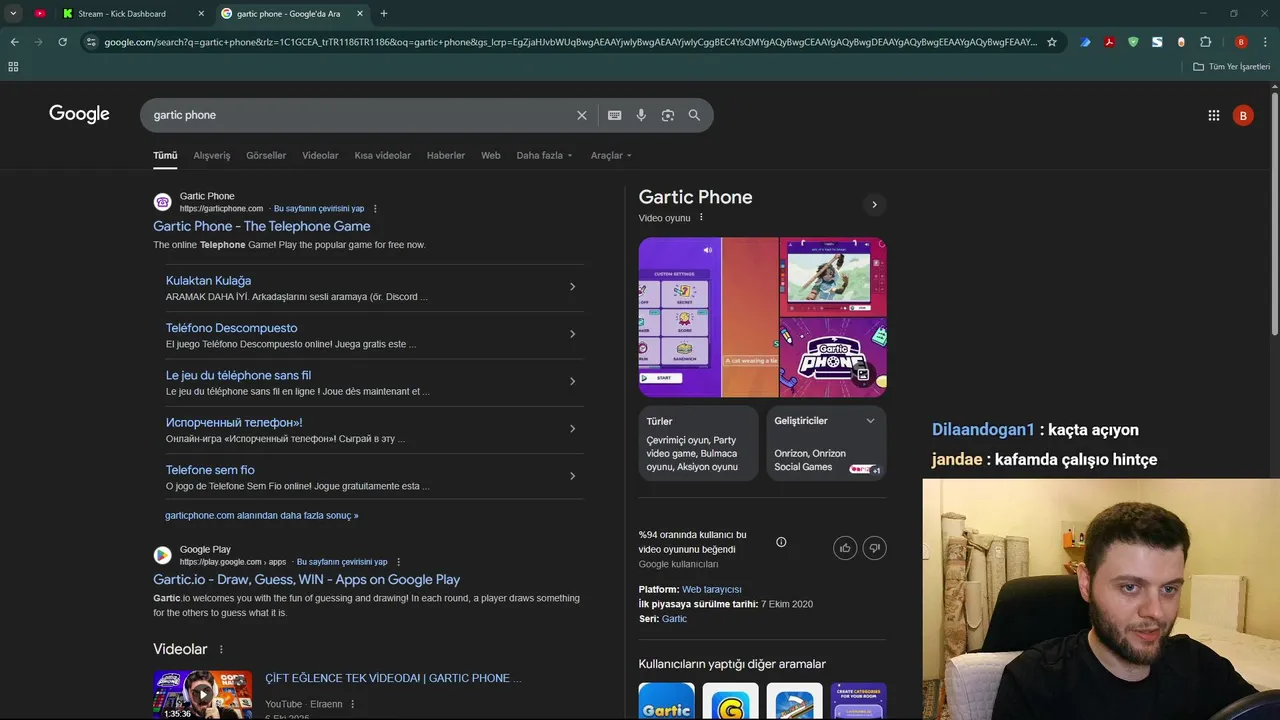Screen dimensions: 1280x720
Task: Like the game with thumbs up
Action: point(846,548)
